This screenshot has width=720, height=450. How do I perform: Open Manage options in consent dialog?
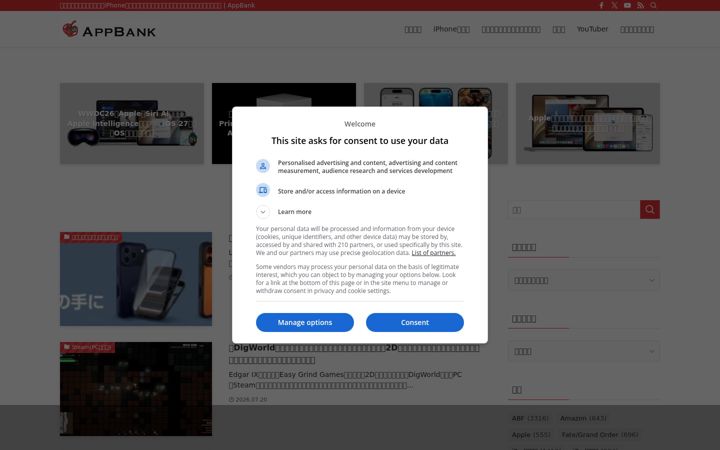305,322
